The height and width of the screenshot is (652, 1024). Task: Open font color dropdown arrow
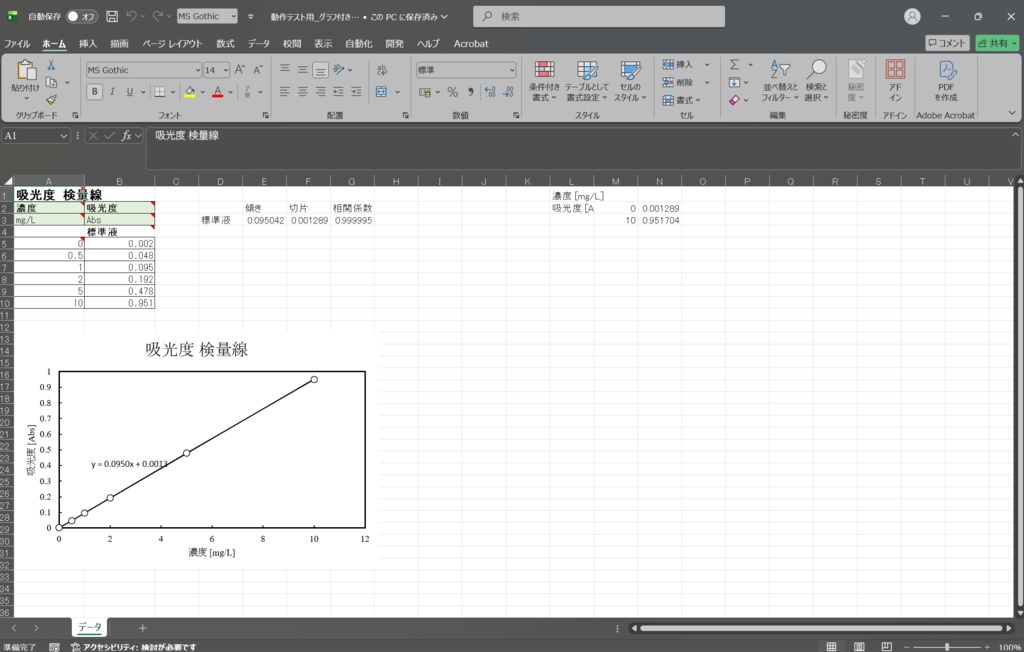coord(231,92)
